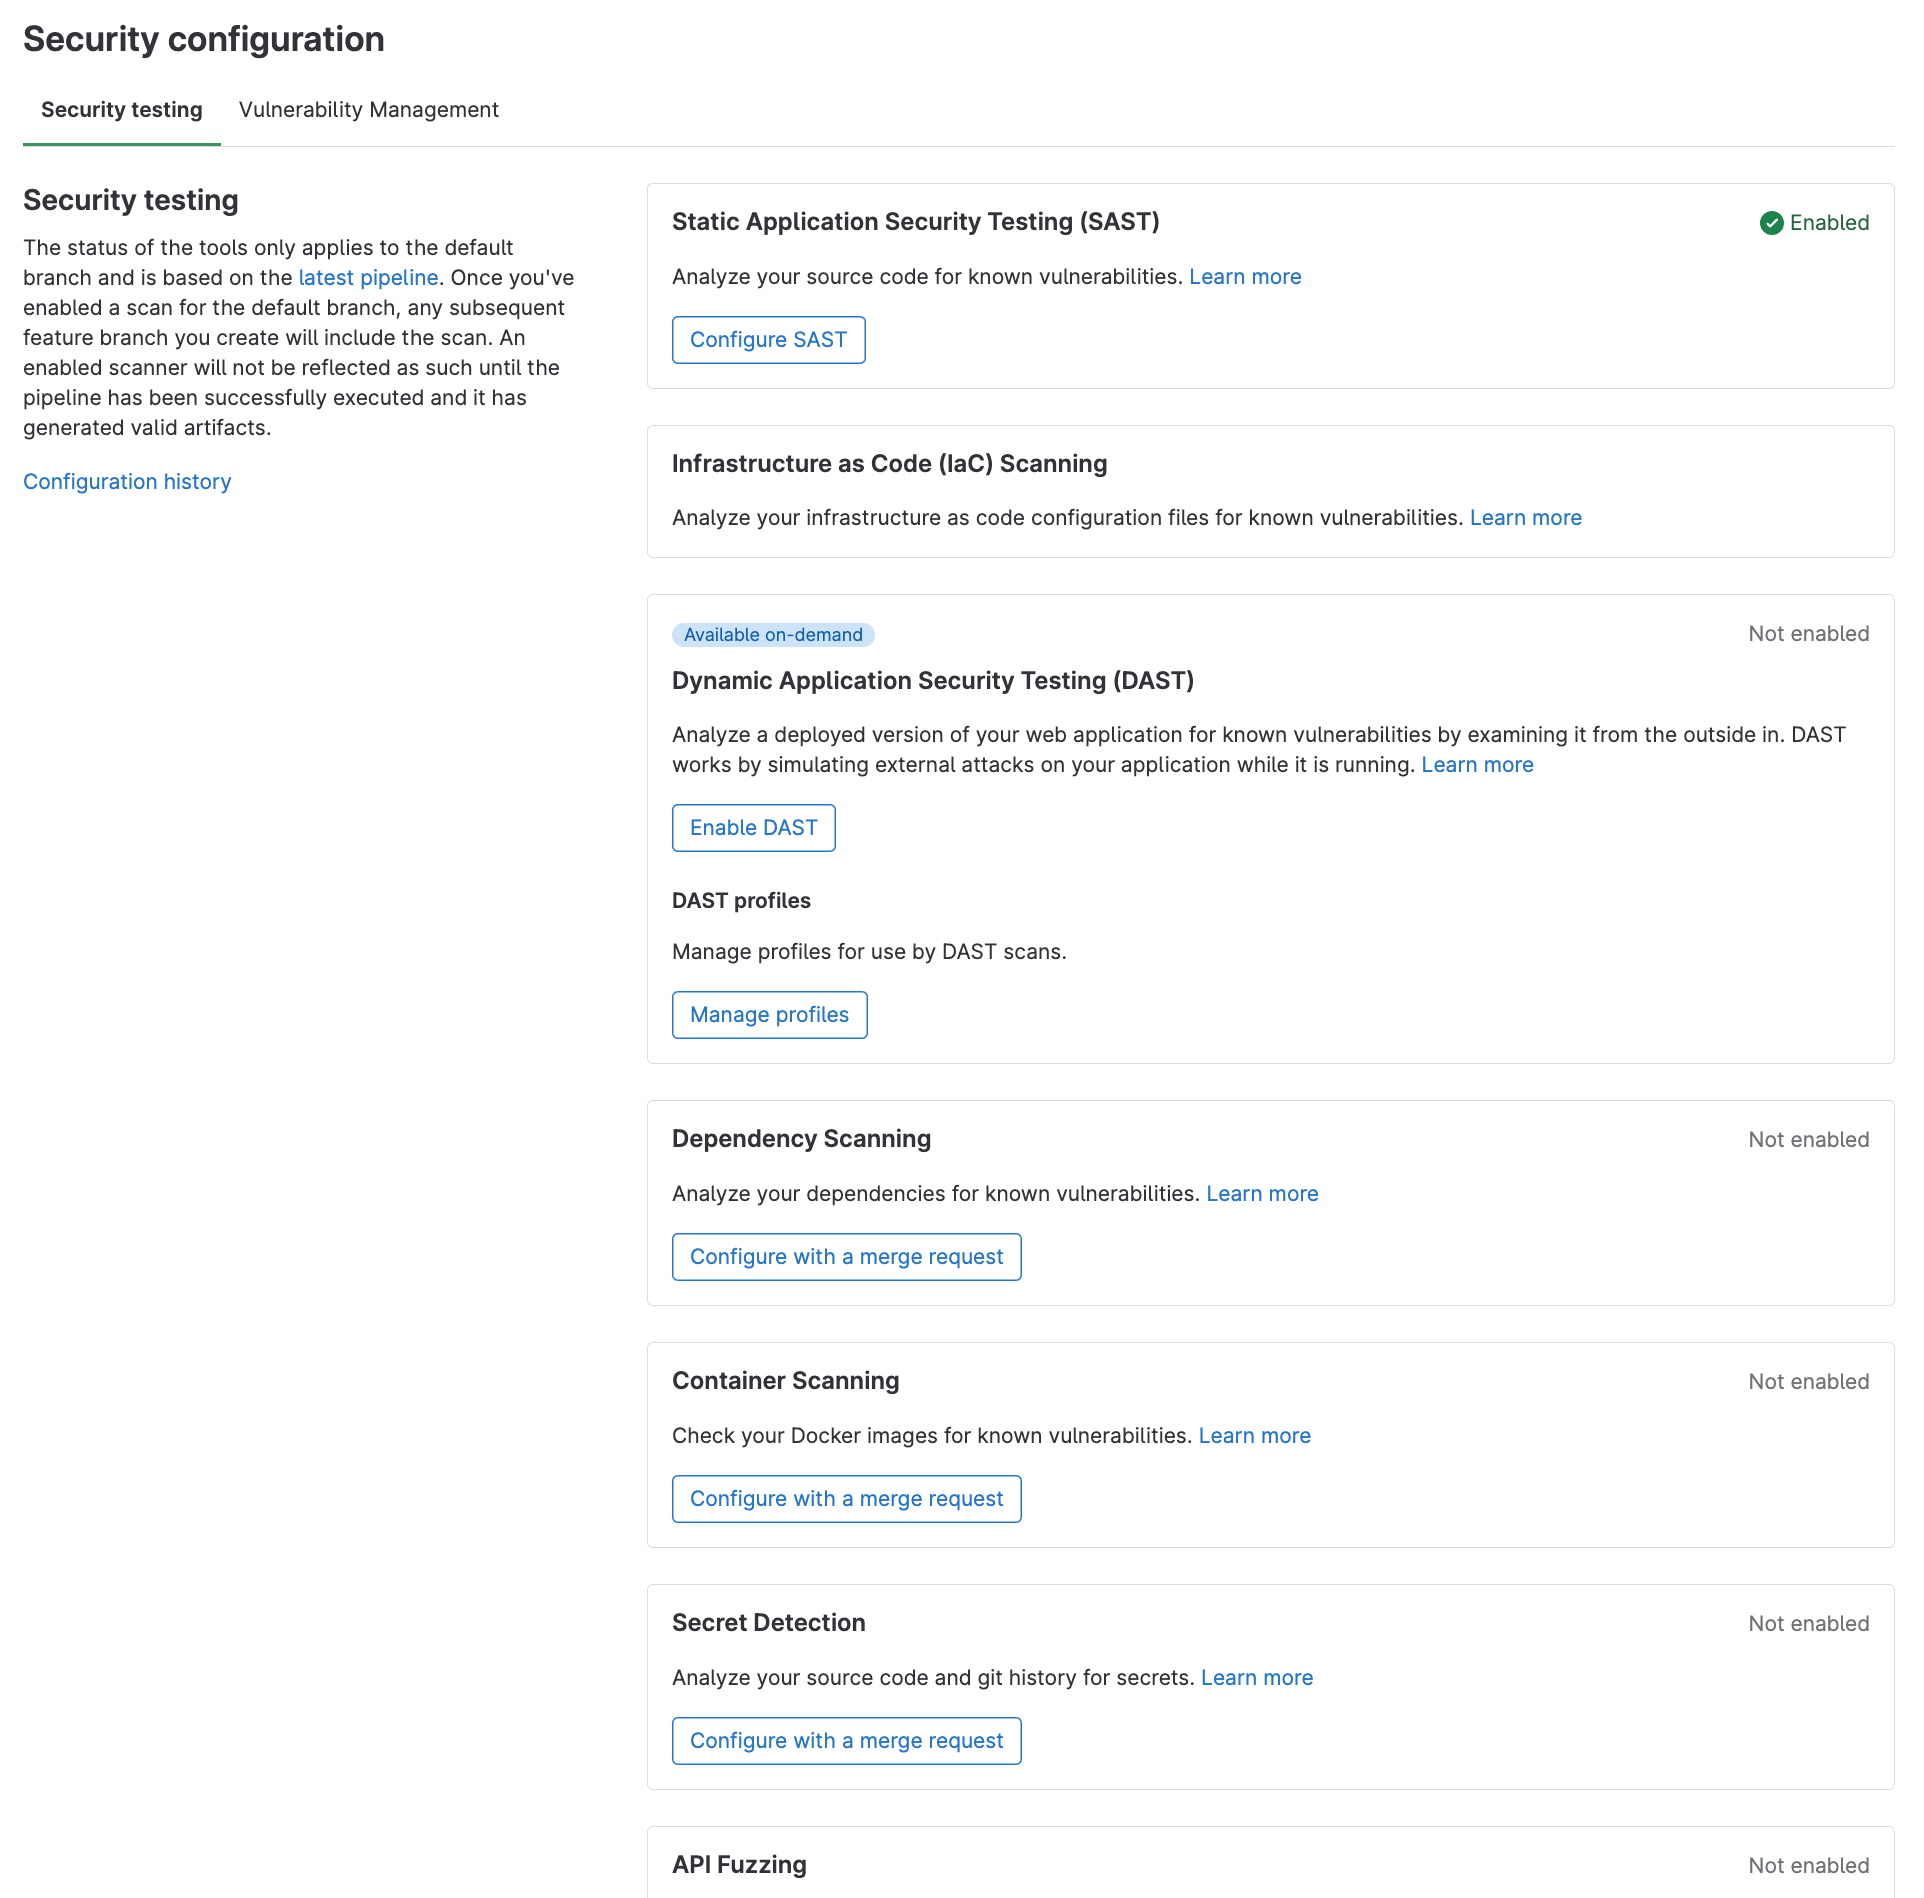Follow the latest pipeline link
Screen dimensions: 1924x1898
coord(368,278)
